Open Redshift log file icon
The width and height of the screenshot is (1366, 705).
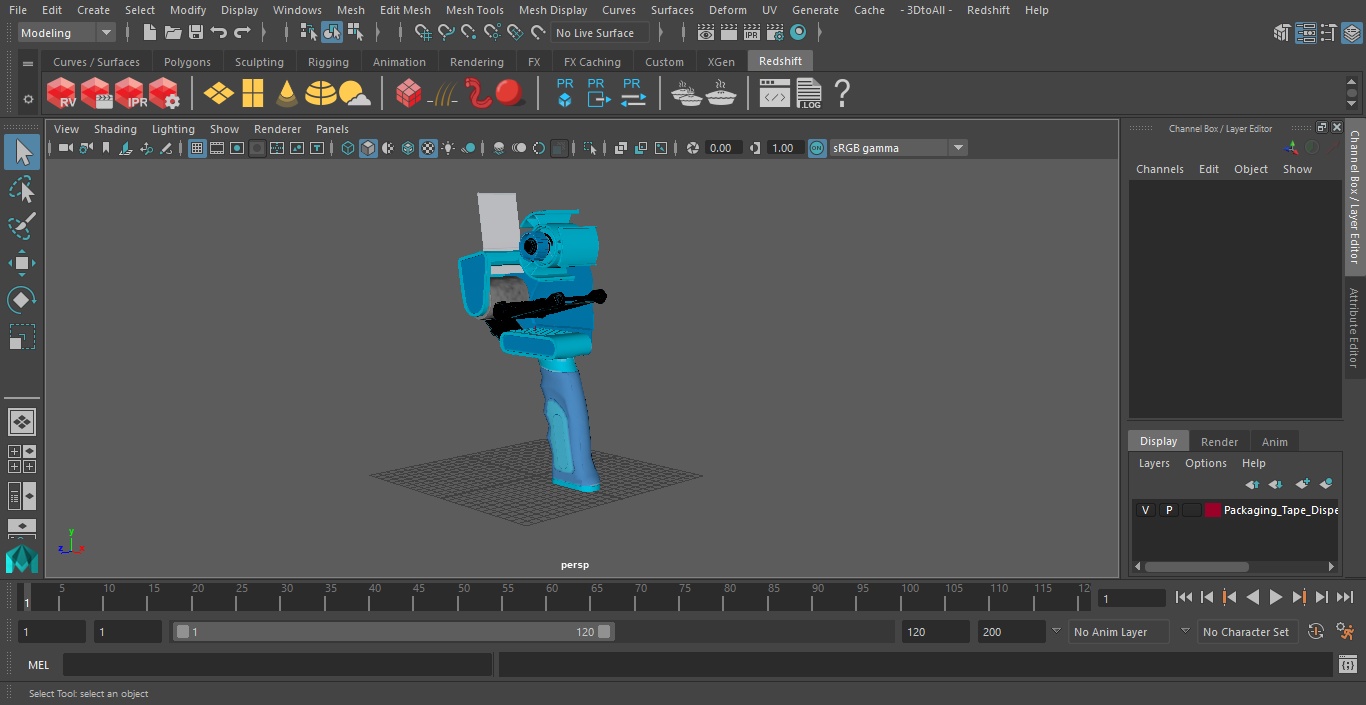(808, 94)
